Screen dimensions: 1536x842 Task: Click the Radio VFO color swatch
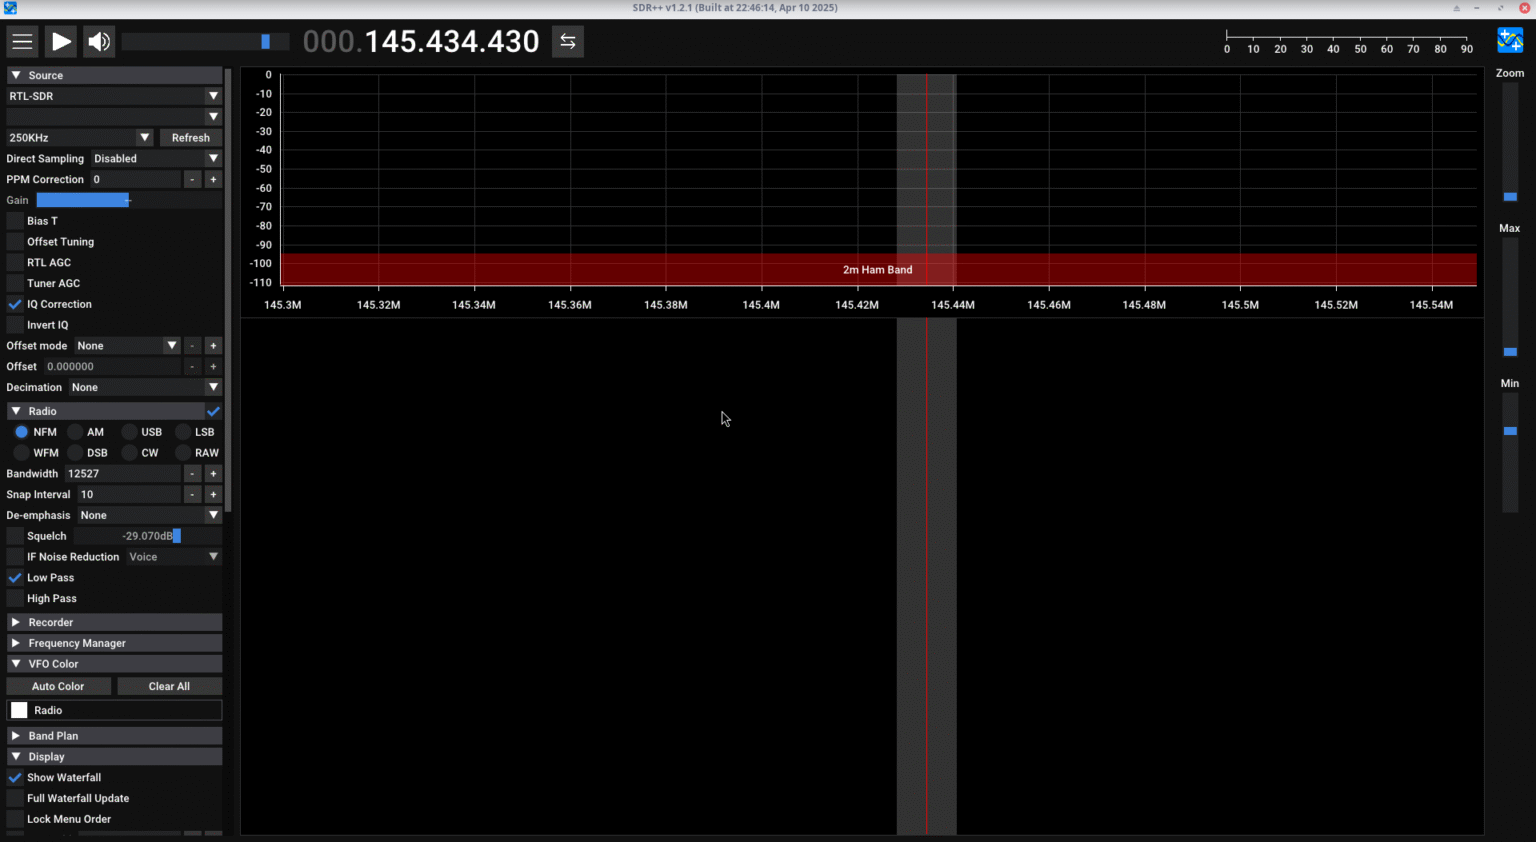click(17, 709)
